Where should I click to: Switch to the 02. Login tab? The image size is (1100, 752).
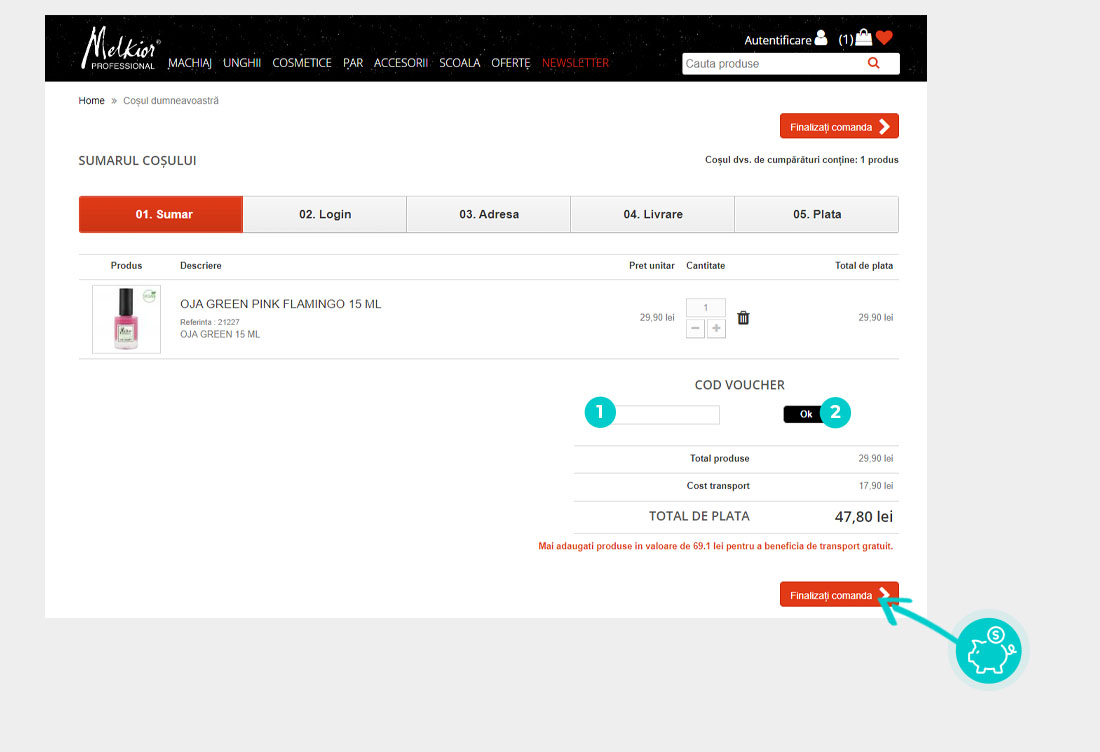(325, 214)
